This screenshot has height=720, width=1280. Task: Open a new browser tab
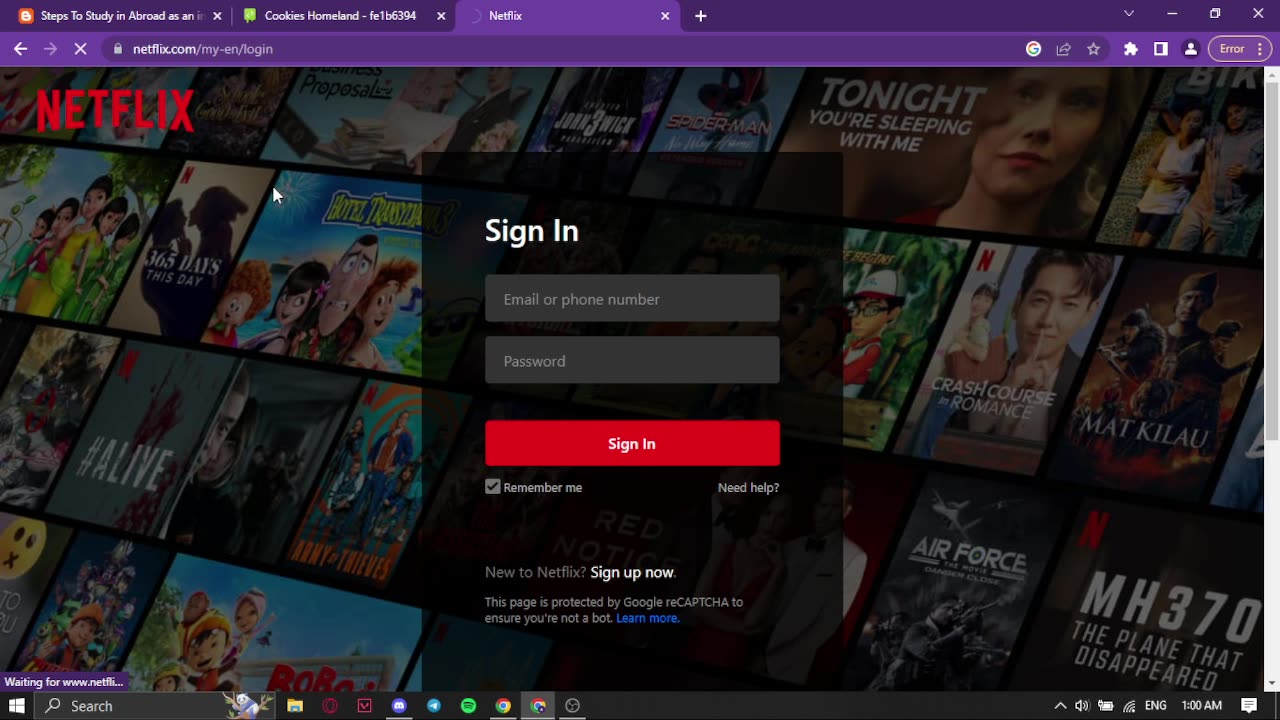pos(701,16)
